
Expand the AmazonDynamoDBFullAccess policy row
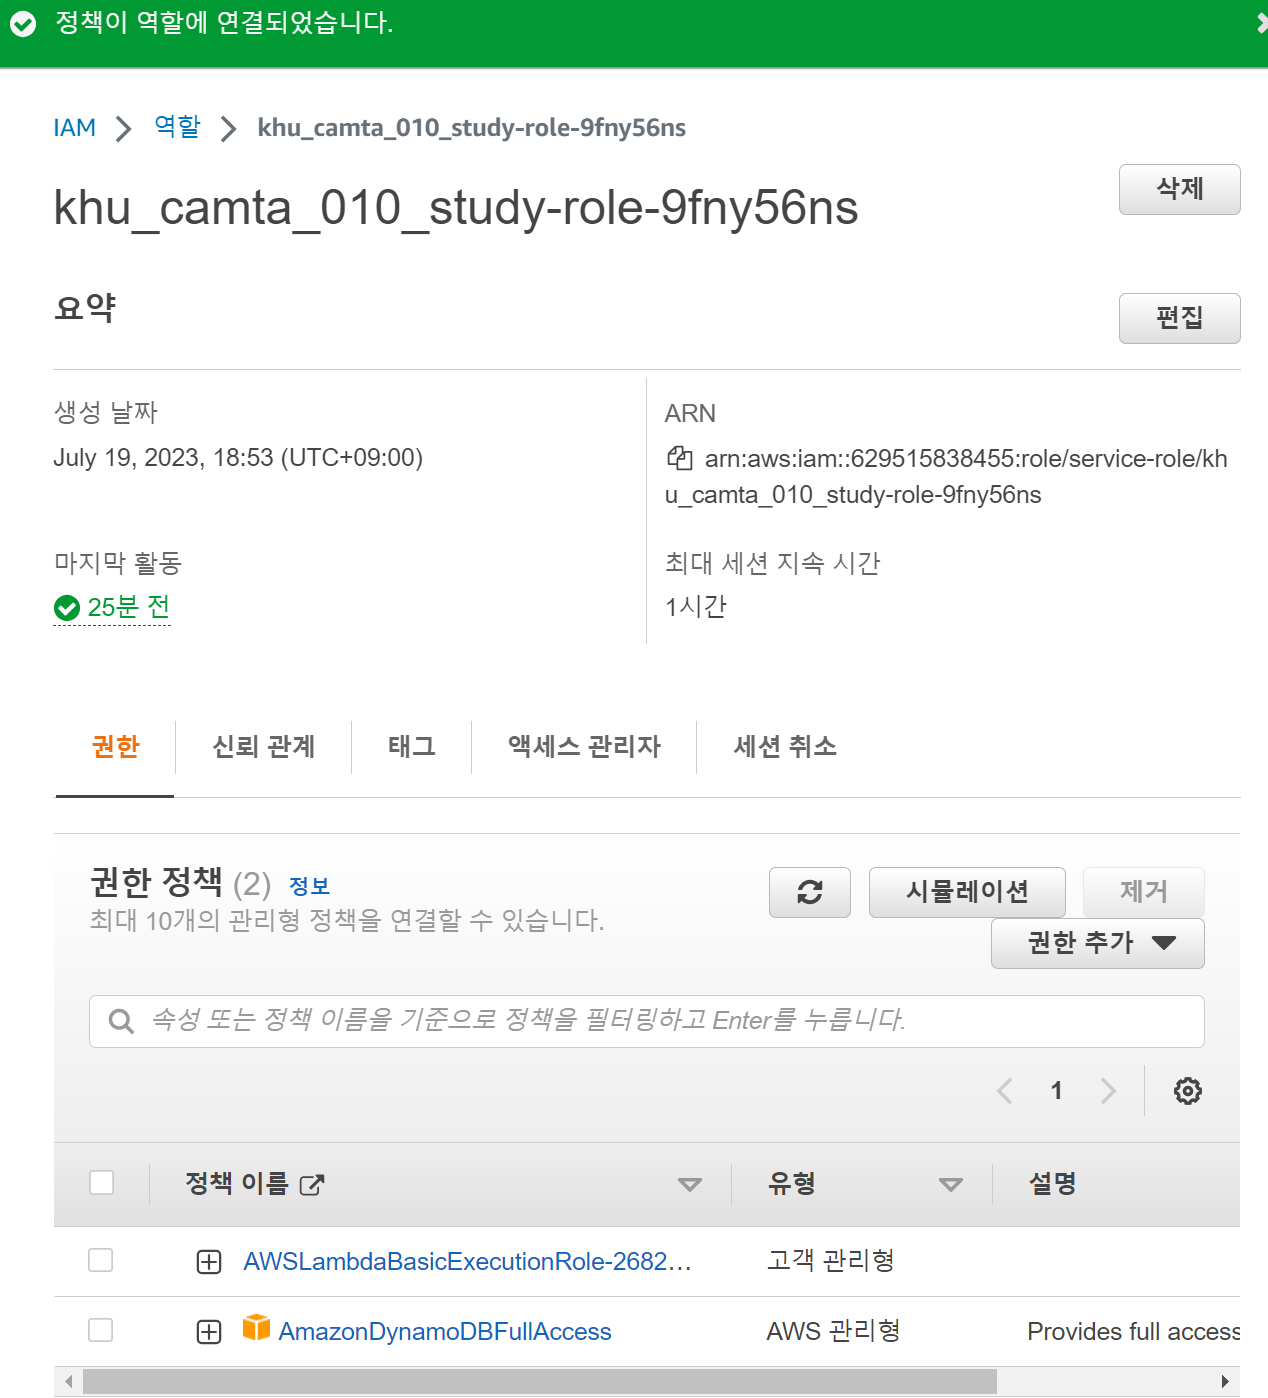(209, 1332)
